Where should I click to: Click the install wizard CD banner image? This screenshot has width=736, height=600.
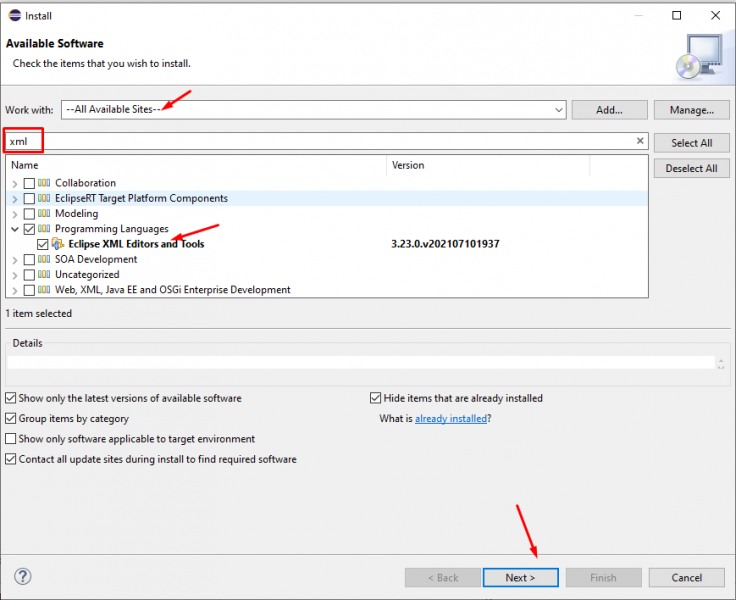point(699,57)
